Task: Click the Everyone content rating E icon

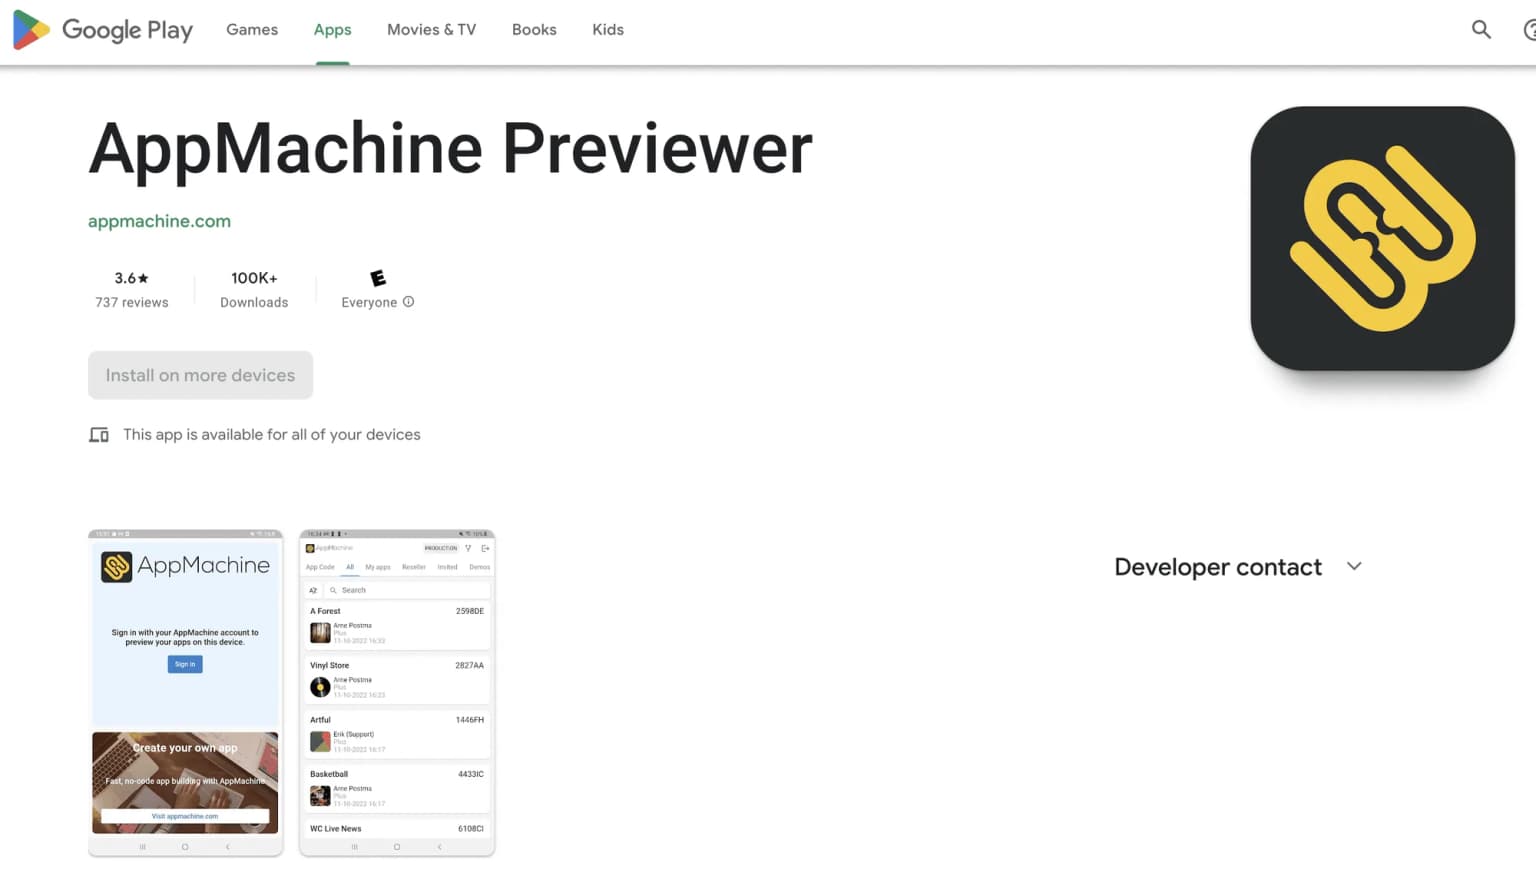Action: pos(378,277)
